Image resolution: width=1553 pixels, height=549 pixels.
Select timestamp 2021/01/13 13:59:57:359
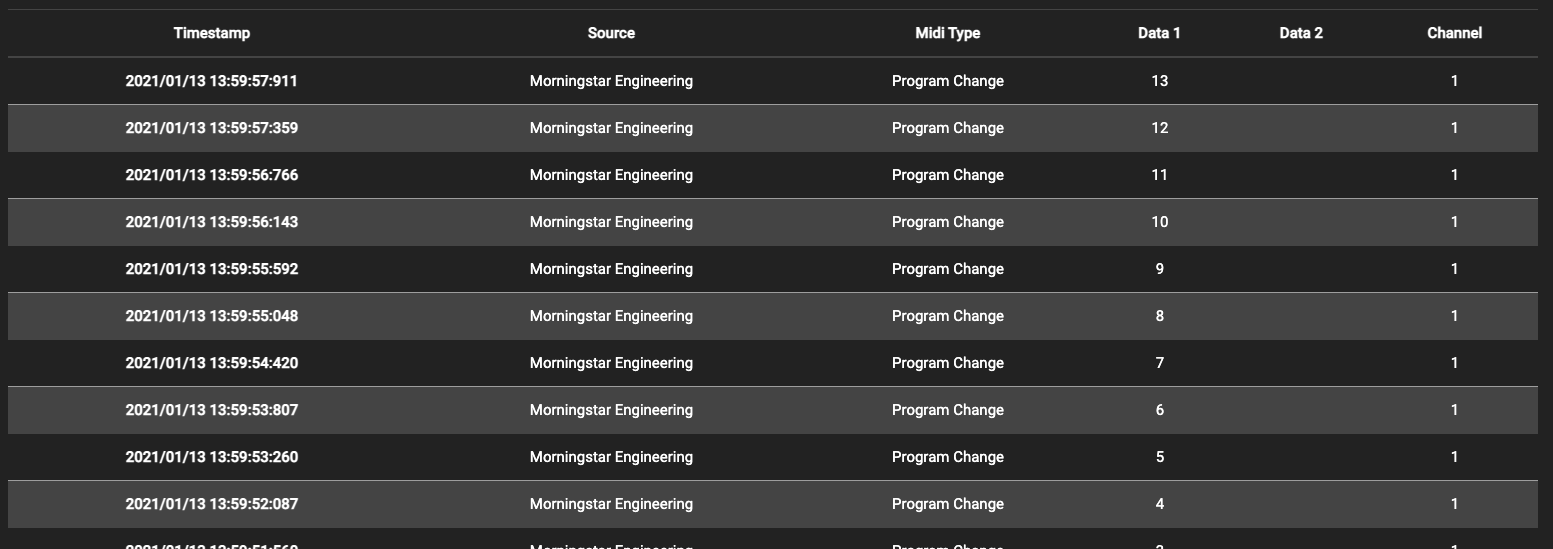(212, 128)
